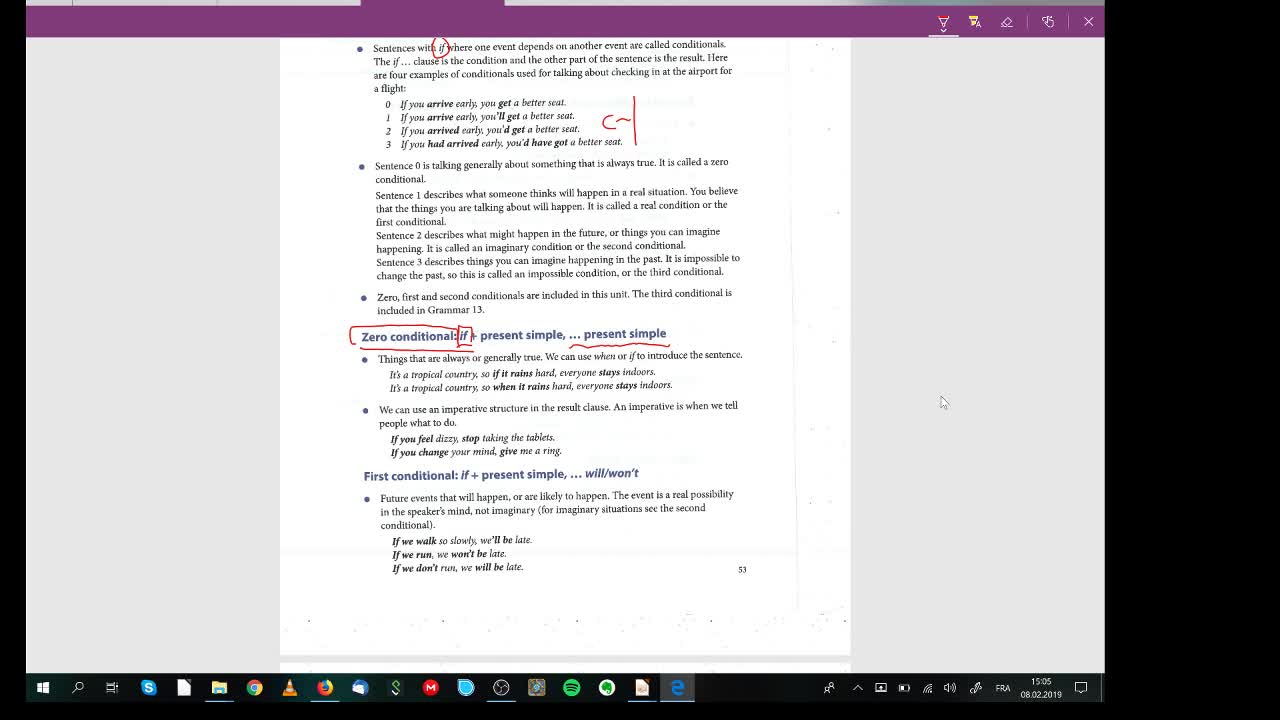Open Wi-Fi network flyout
1280x720 pixels.
point(927,688)
